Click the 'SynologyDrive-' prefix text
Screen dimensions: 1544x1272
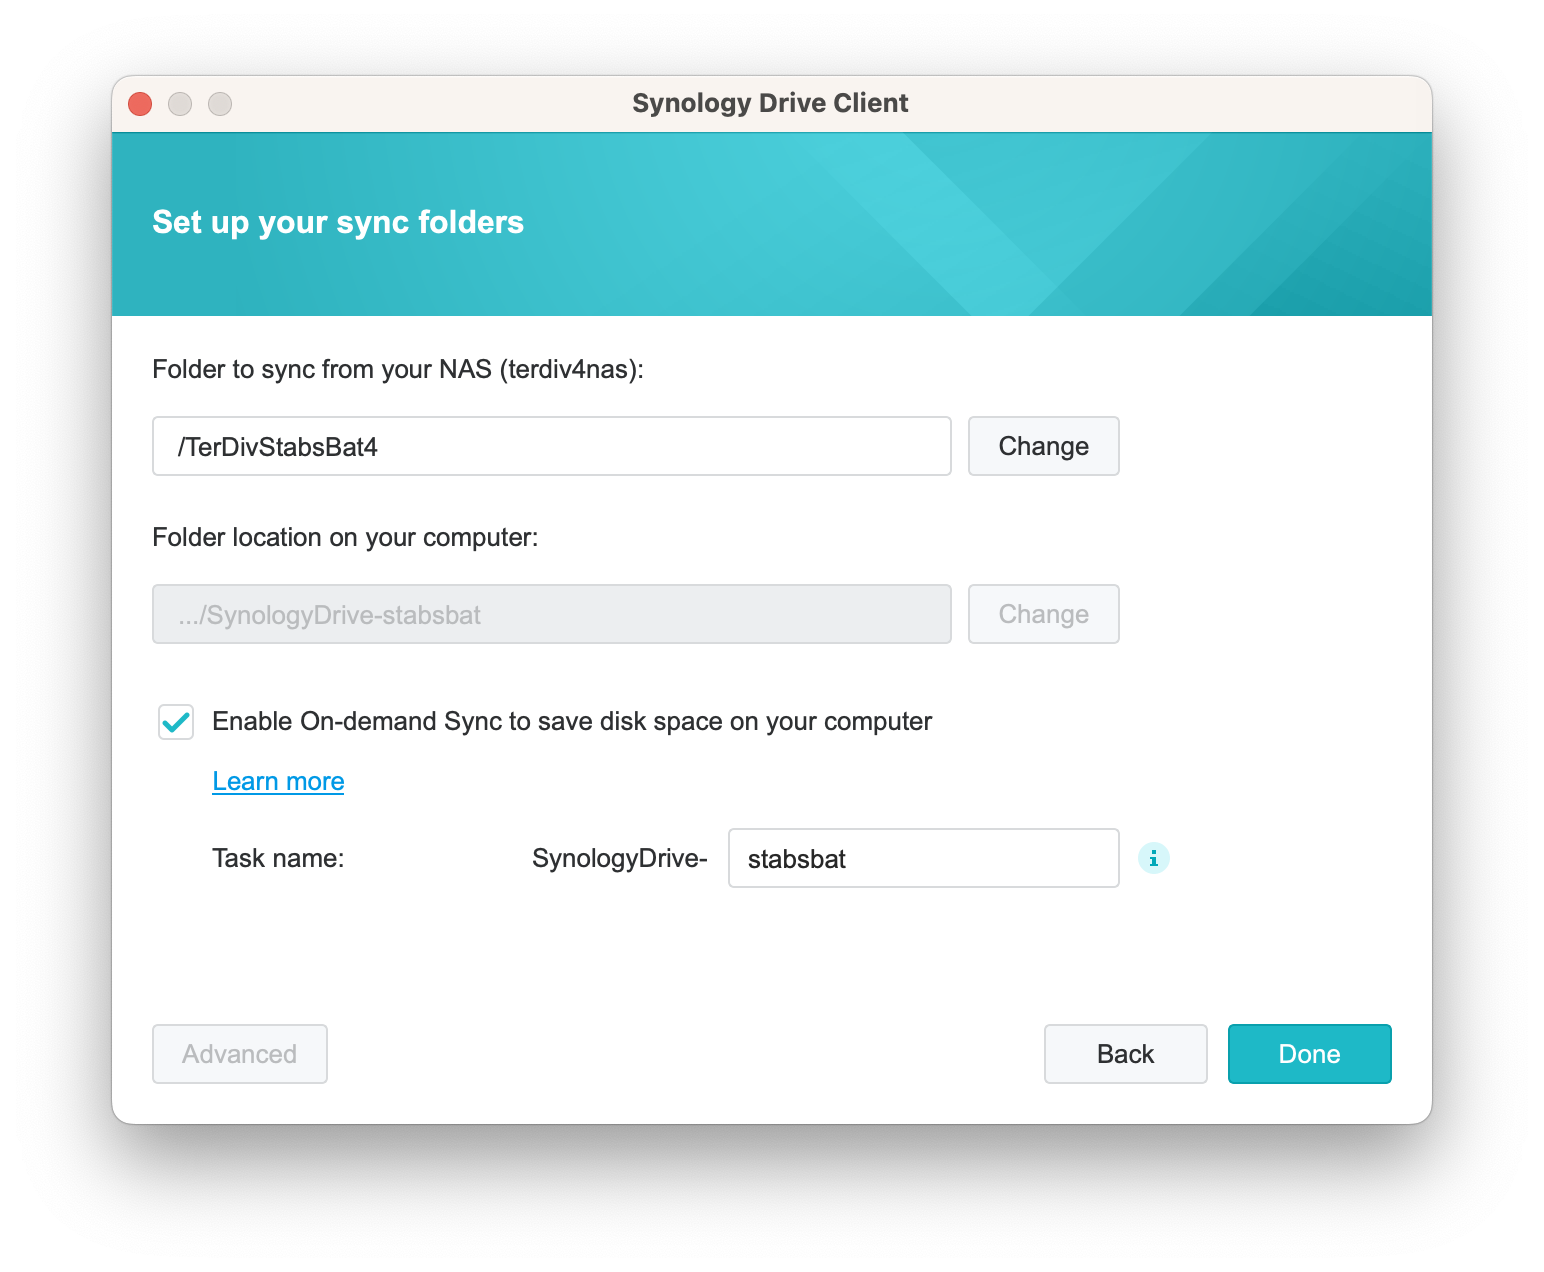pyautogui.click(x=619, y=859)
